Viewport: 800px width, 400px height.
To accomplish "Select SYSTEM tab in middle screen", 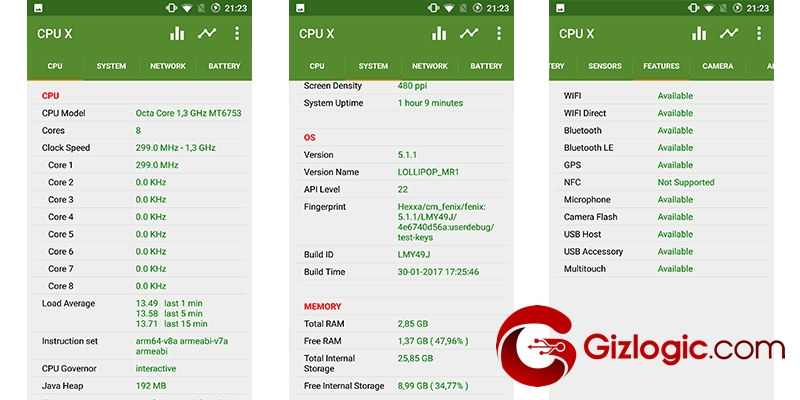I will [373, 66].
